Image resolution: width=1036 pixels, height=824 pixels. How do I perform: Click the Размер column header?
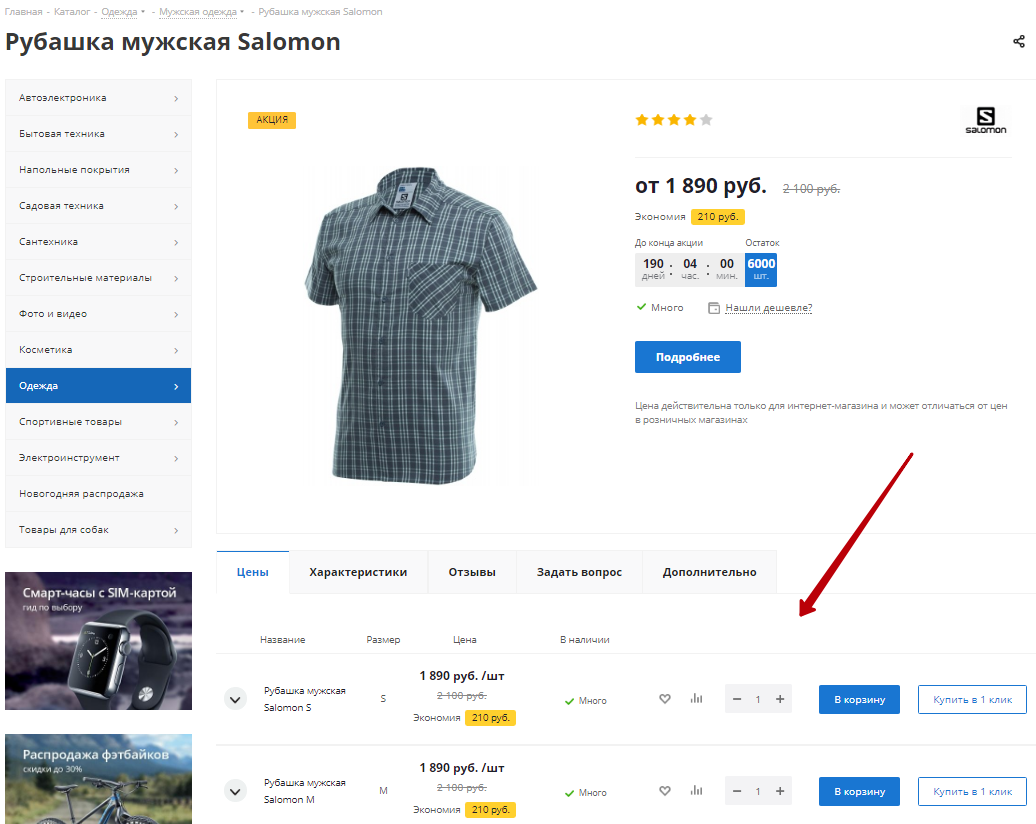tap(383, 640)
